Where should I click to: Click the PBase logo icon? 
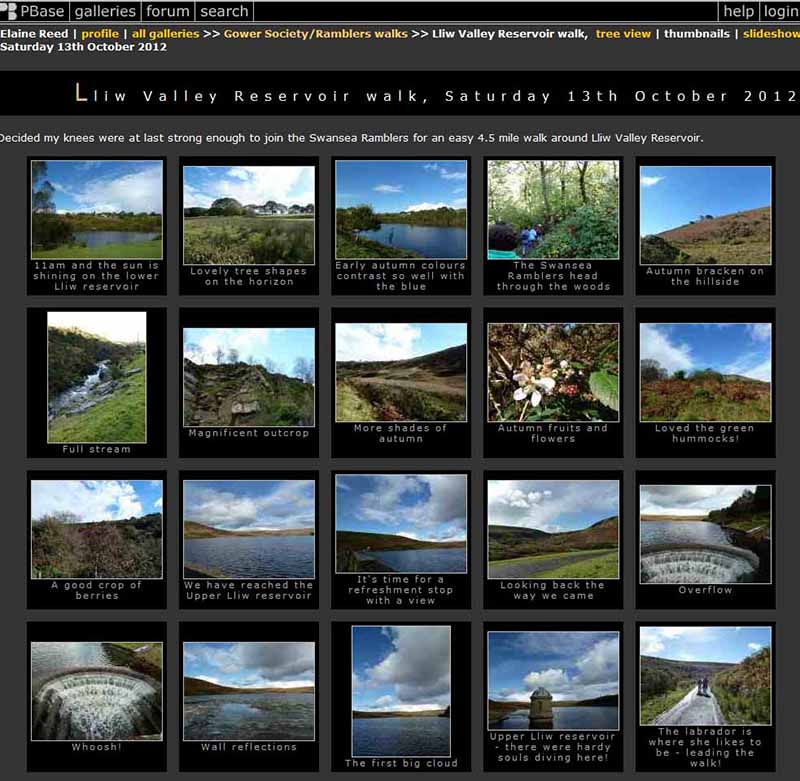tap(9, 11)
